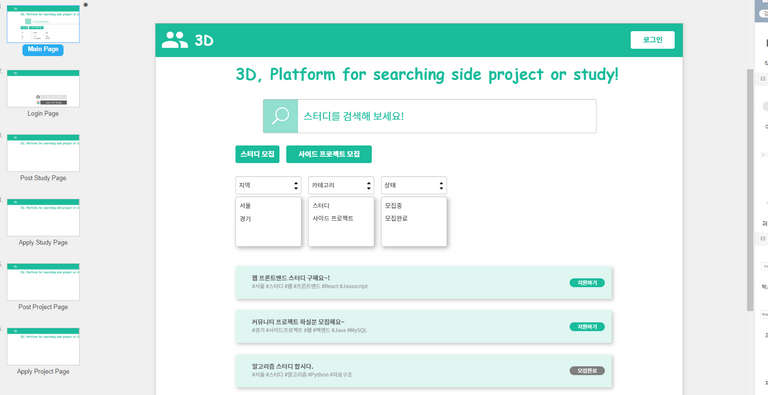768x395 pixels.
Task: Click the Post Study Page label
Action: [x=43, y=178]
